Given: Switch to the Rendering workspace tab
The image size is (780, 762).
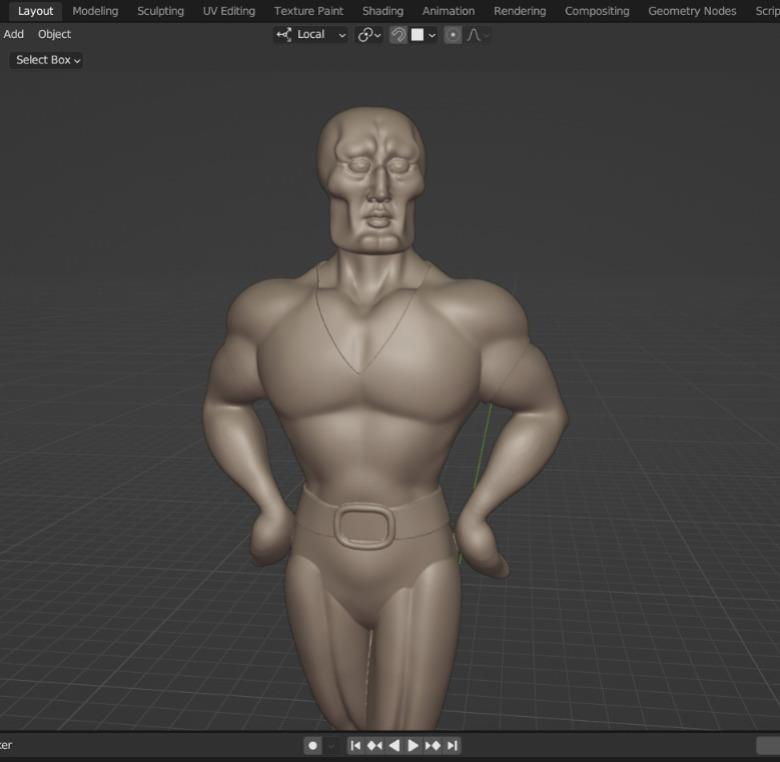Looking at the screenshot, I should pyautogui.click(x=519, y=11).
